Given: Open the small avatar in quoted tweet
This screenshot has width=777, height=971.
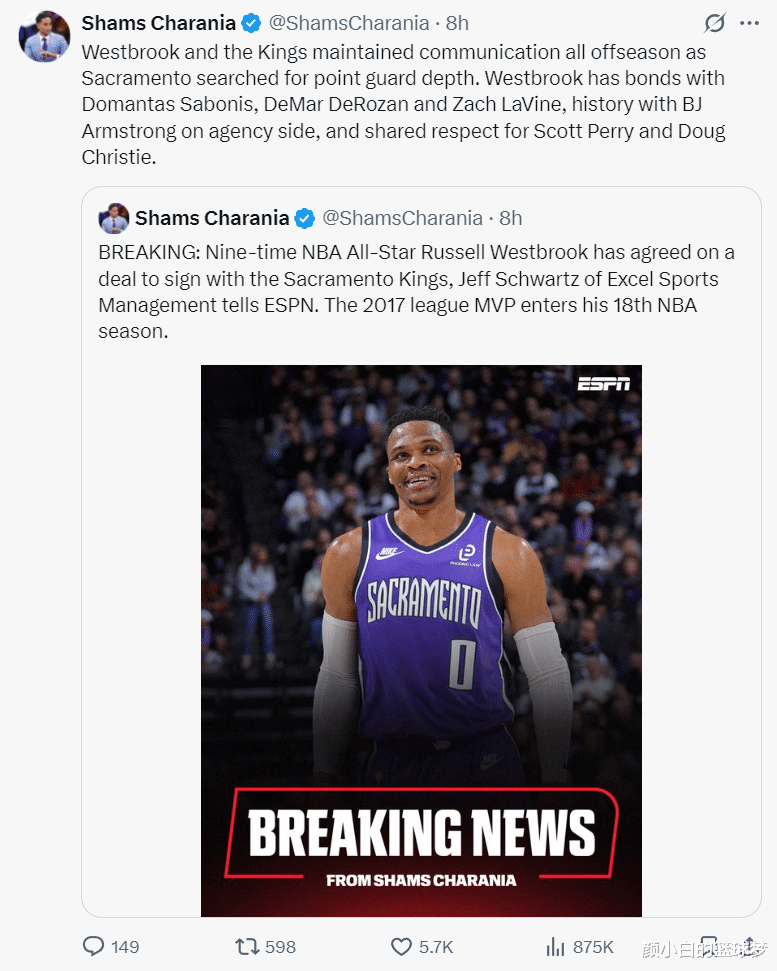Looking at the screenshot, I should click(113, 218).
